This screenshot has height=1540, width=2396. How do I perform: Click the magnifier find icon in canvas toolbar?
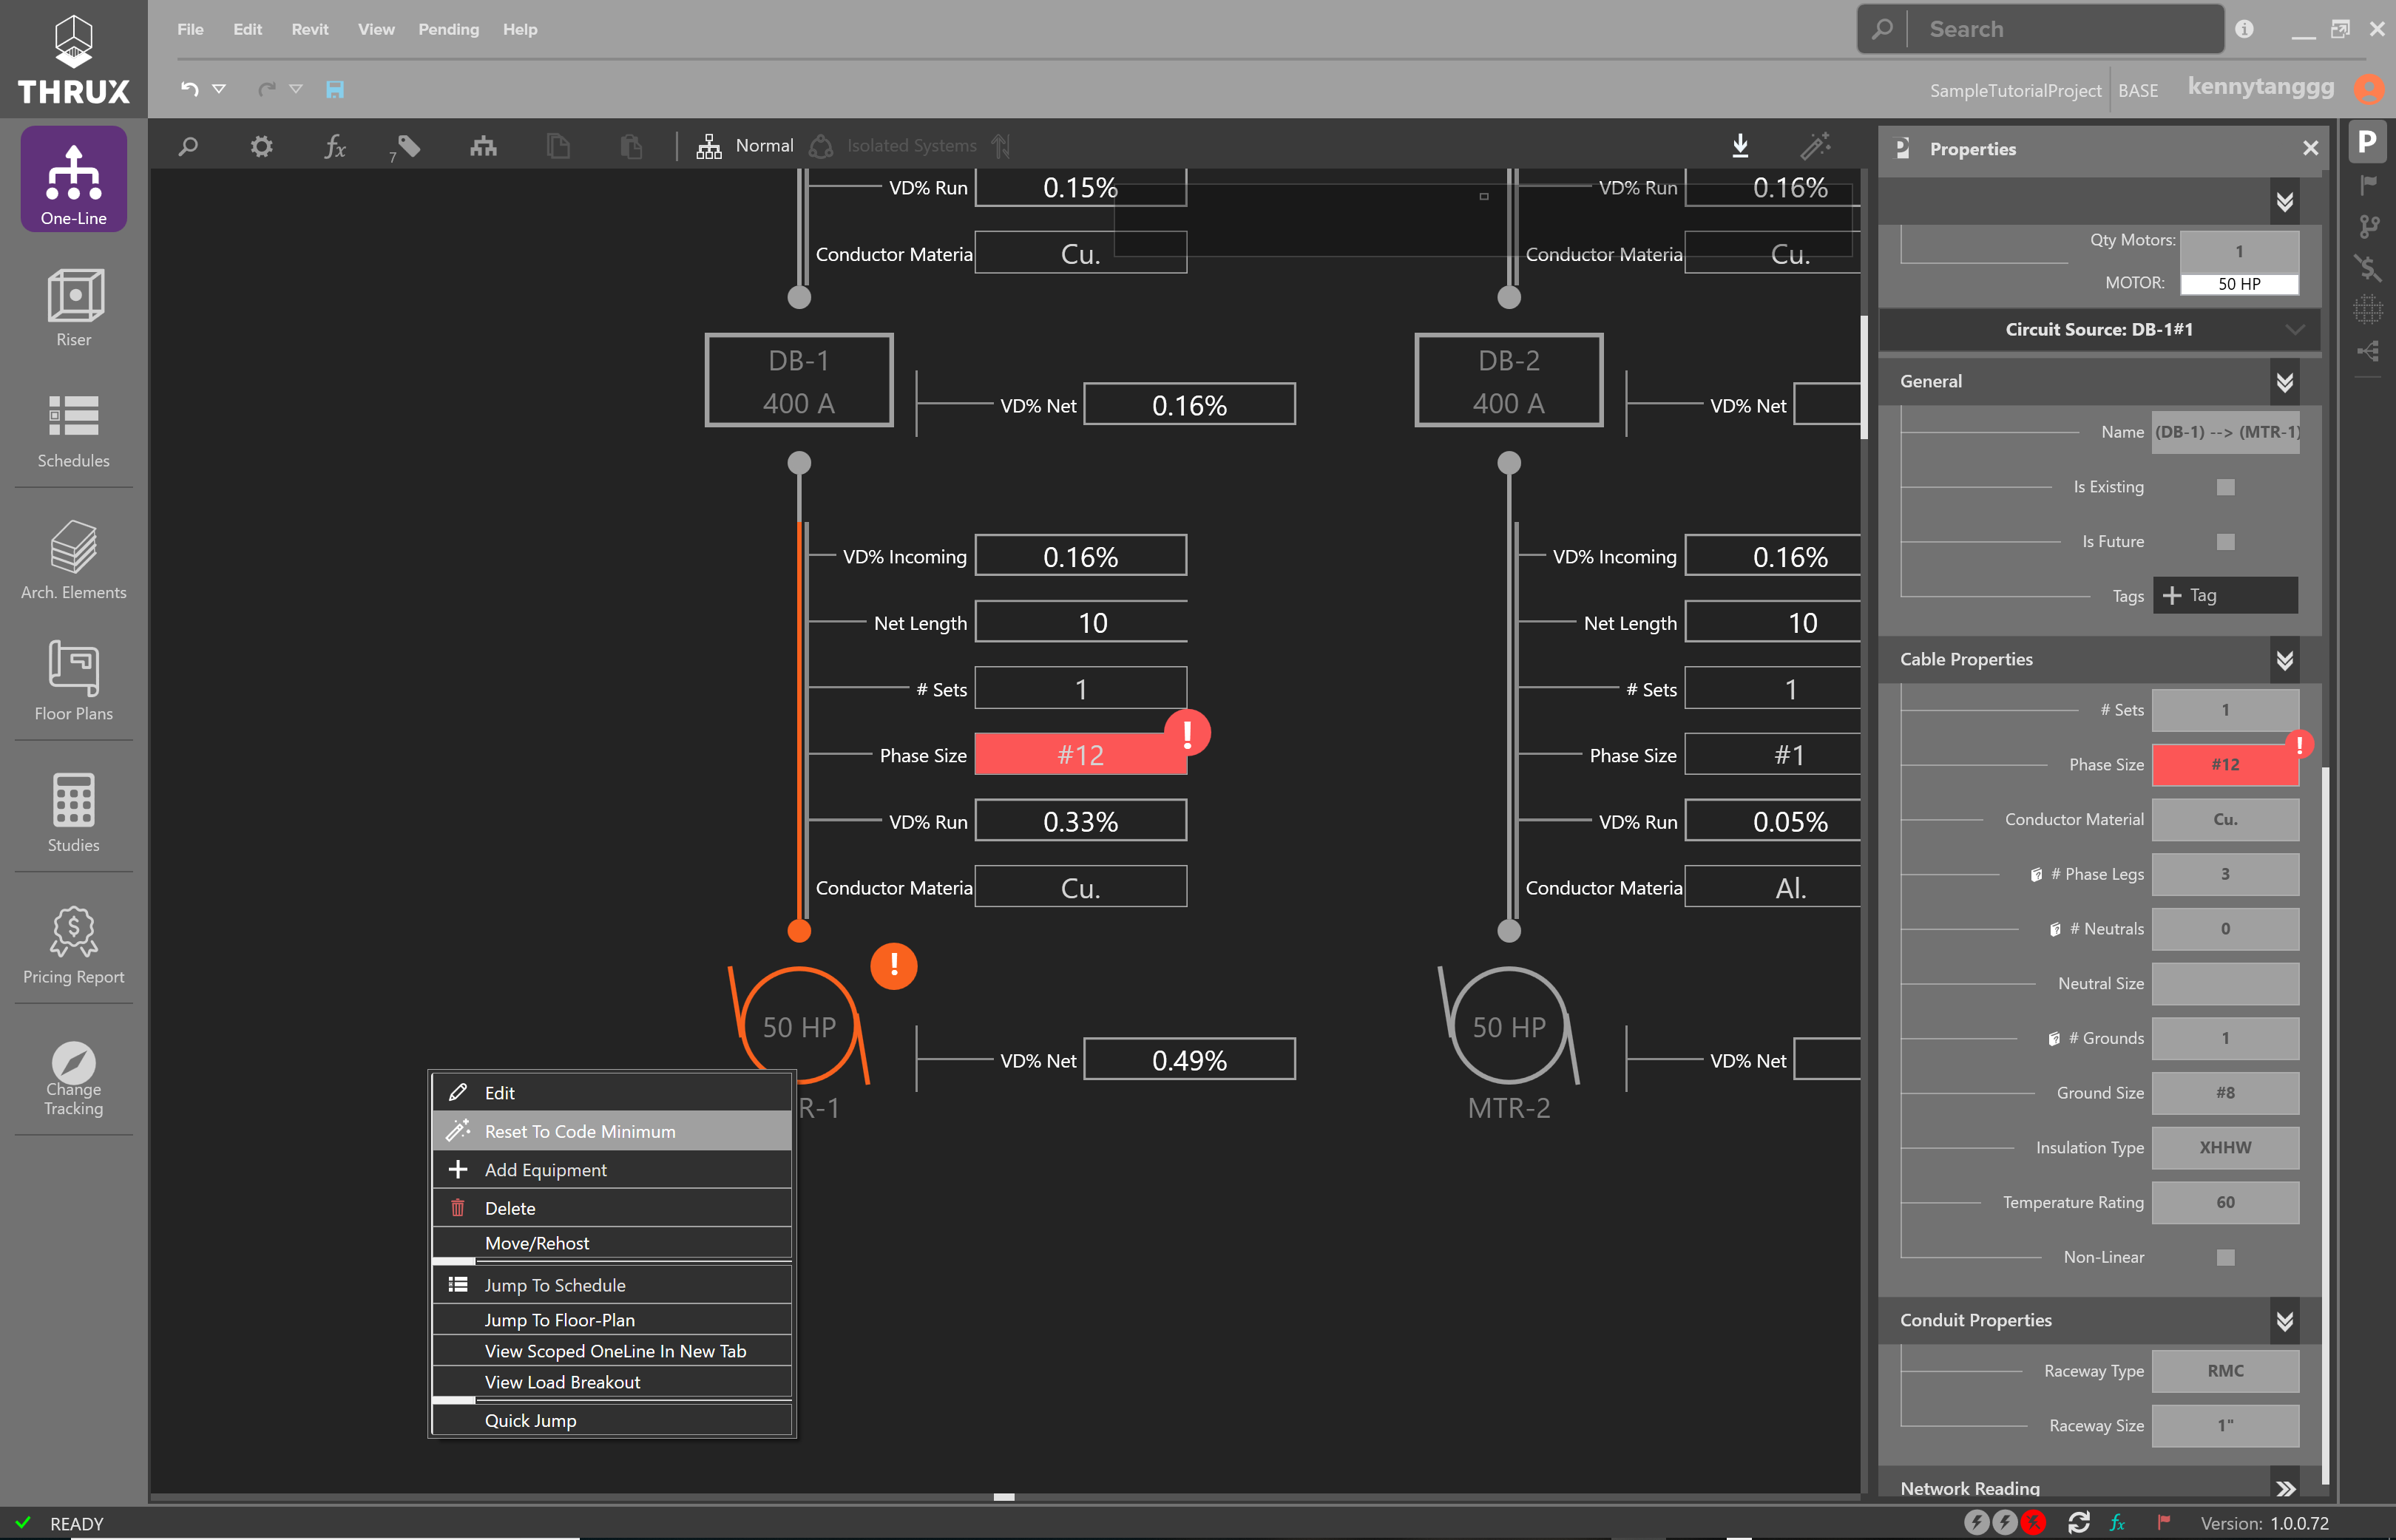point(188,146)
